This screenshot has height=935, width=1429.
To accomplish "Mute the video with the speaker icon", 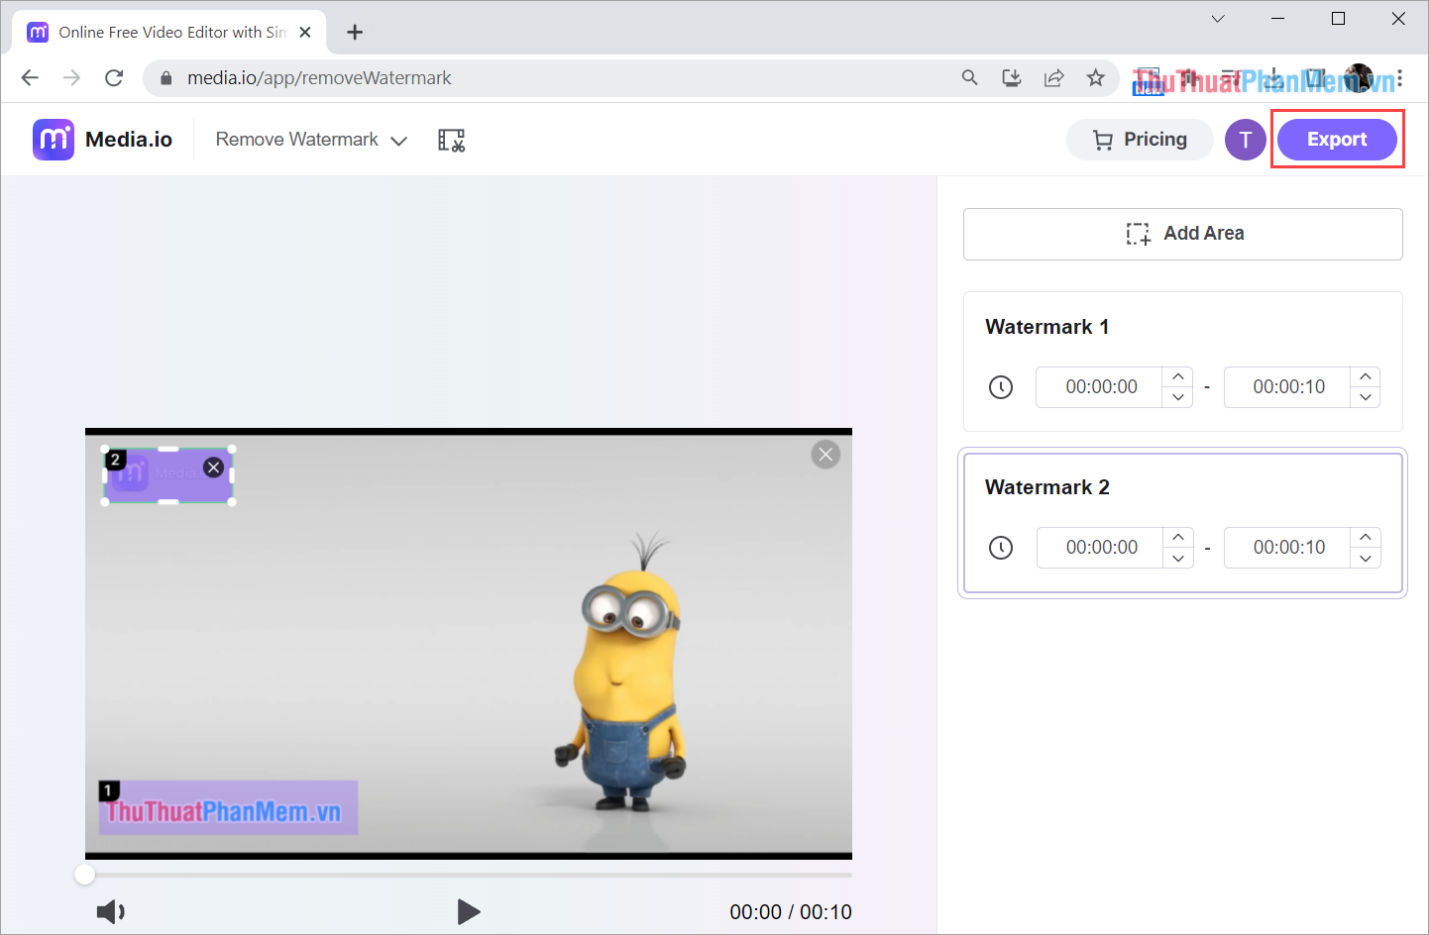I will (110, 911).
